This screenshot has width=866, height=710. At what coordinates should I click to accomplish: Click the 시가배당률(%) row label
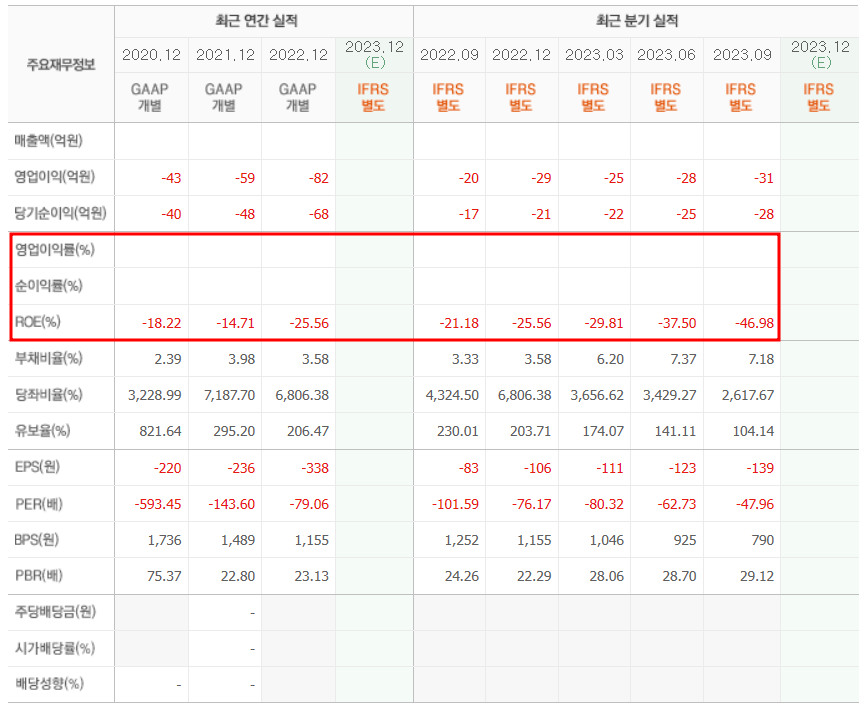55,648
